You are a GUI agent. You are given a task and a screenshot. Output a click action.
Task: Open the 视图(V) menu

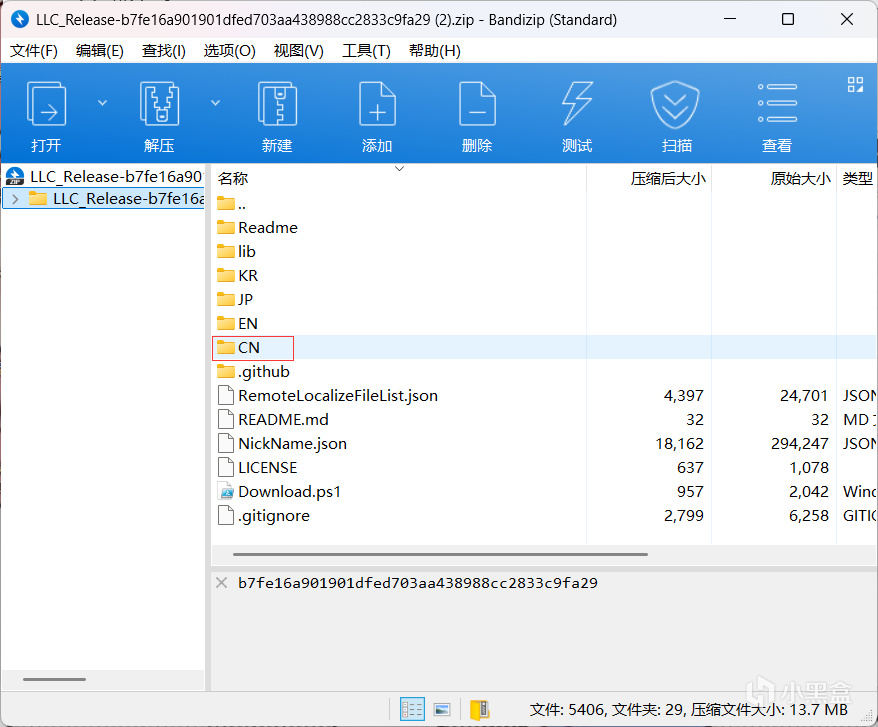[298, 51]
